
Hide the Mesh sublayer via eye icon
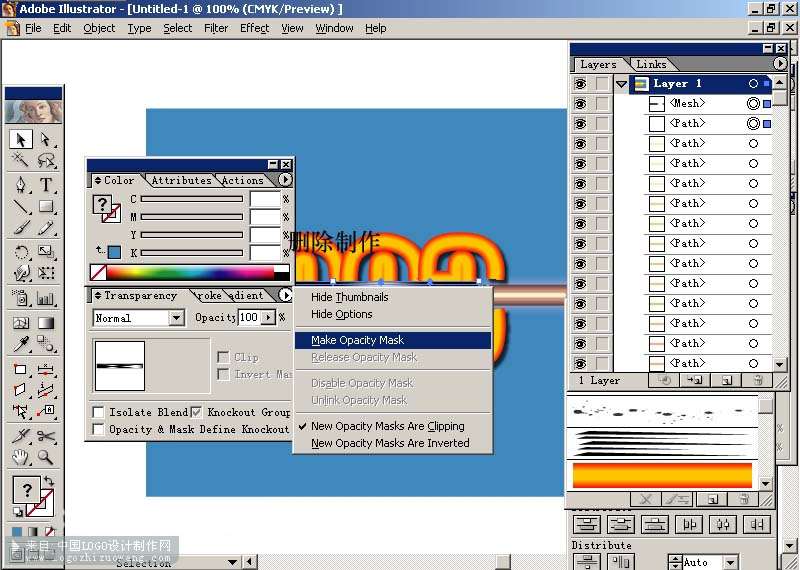pyautogui.click(x=580, y=104)
